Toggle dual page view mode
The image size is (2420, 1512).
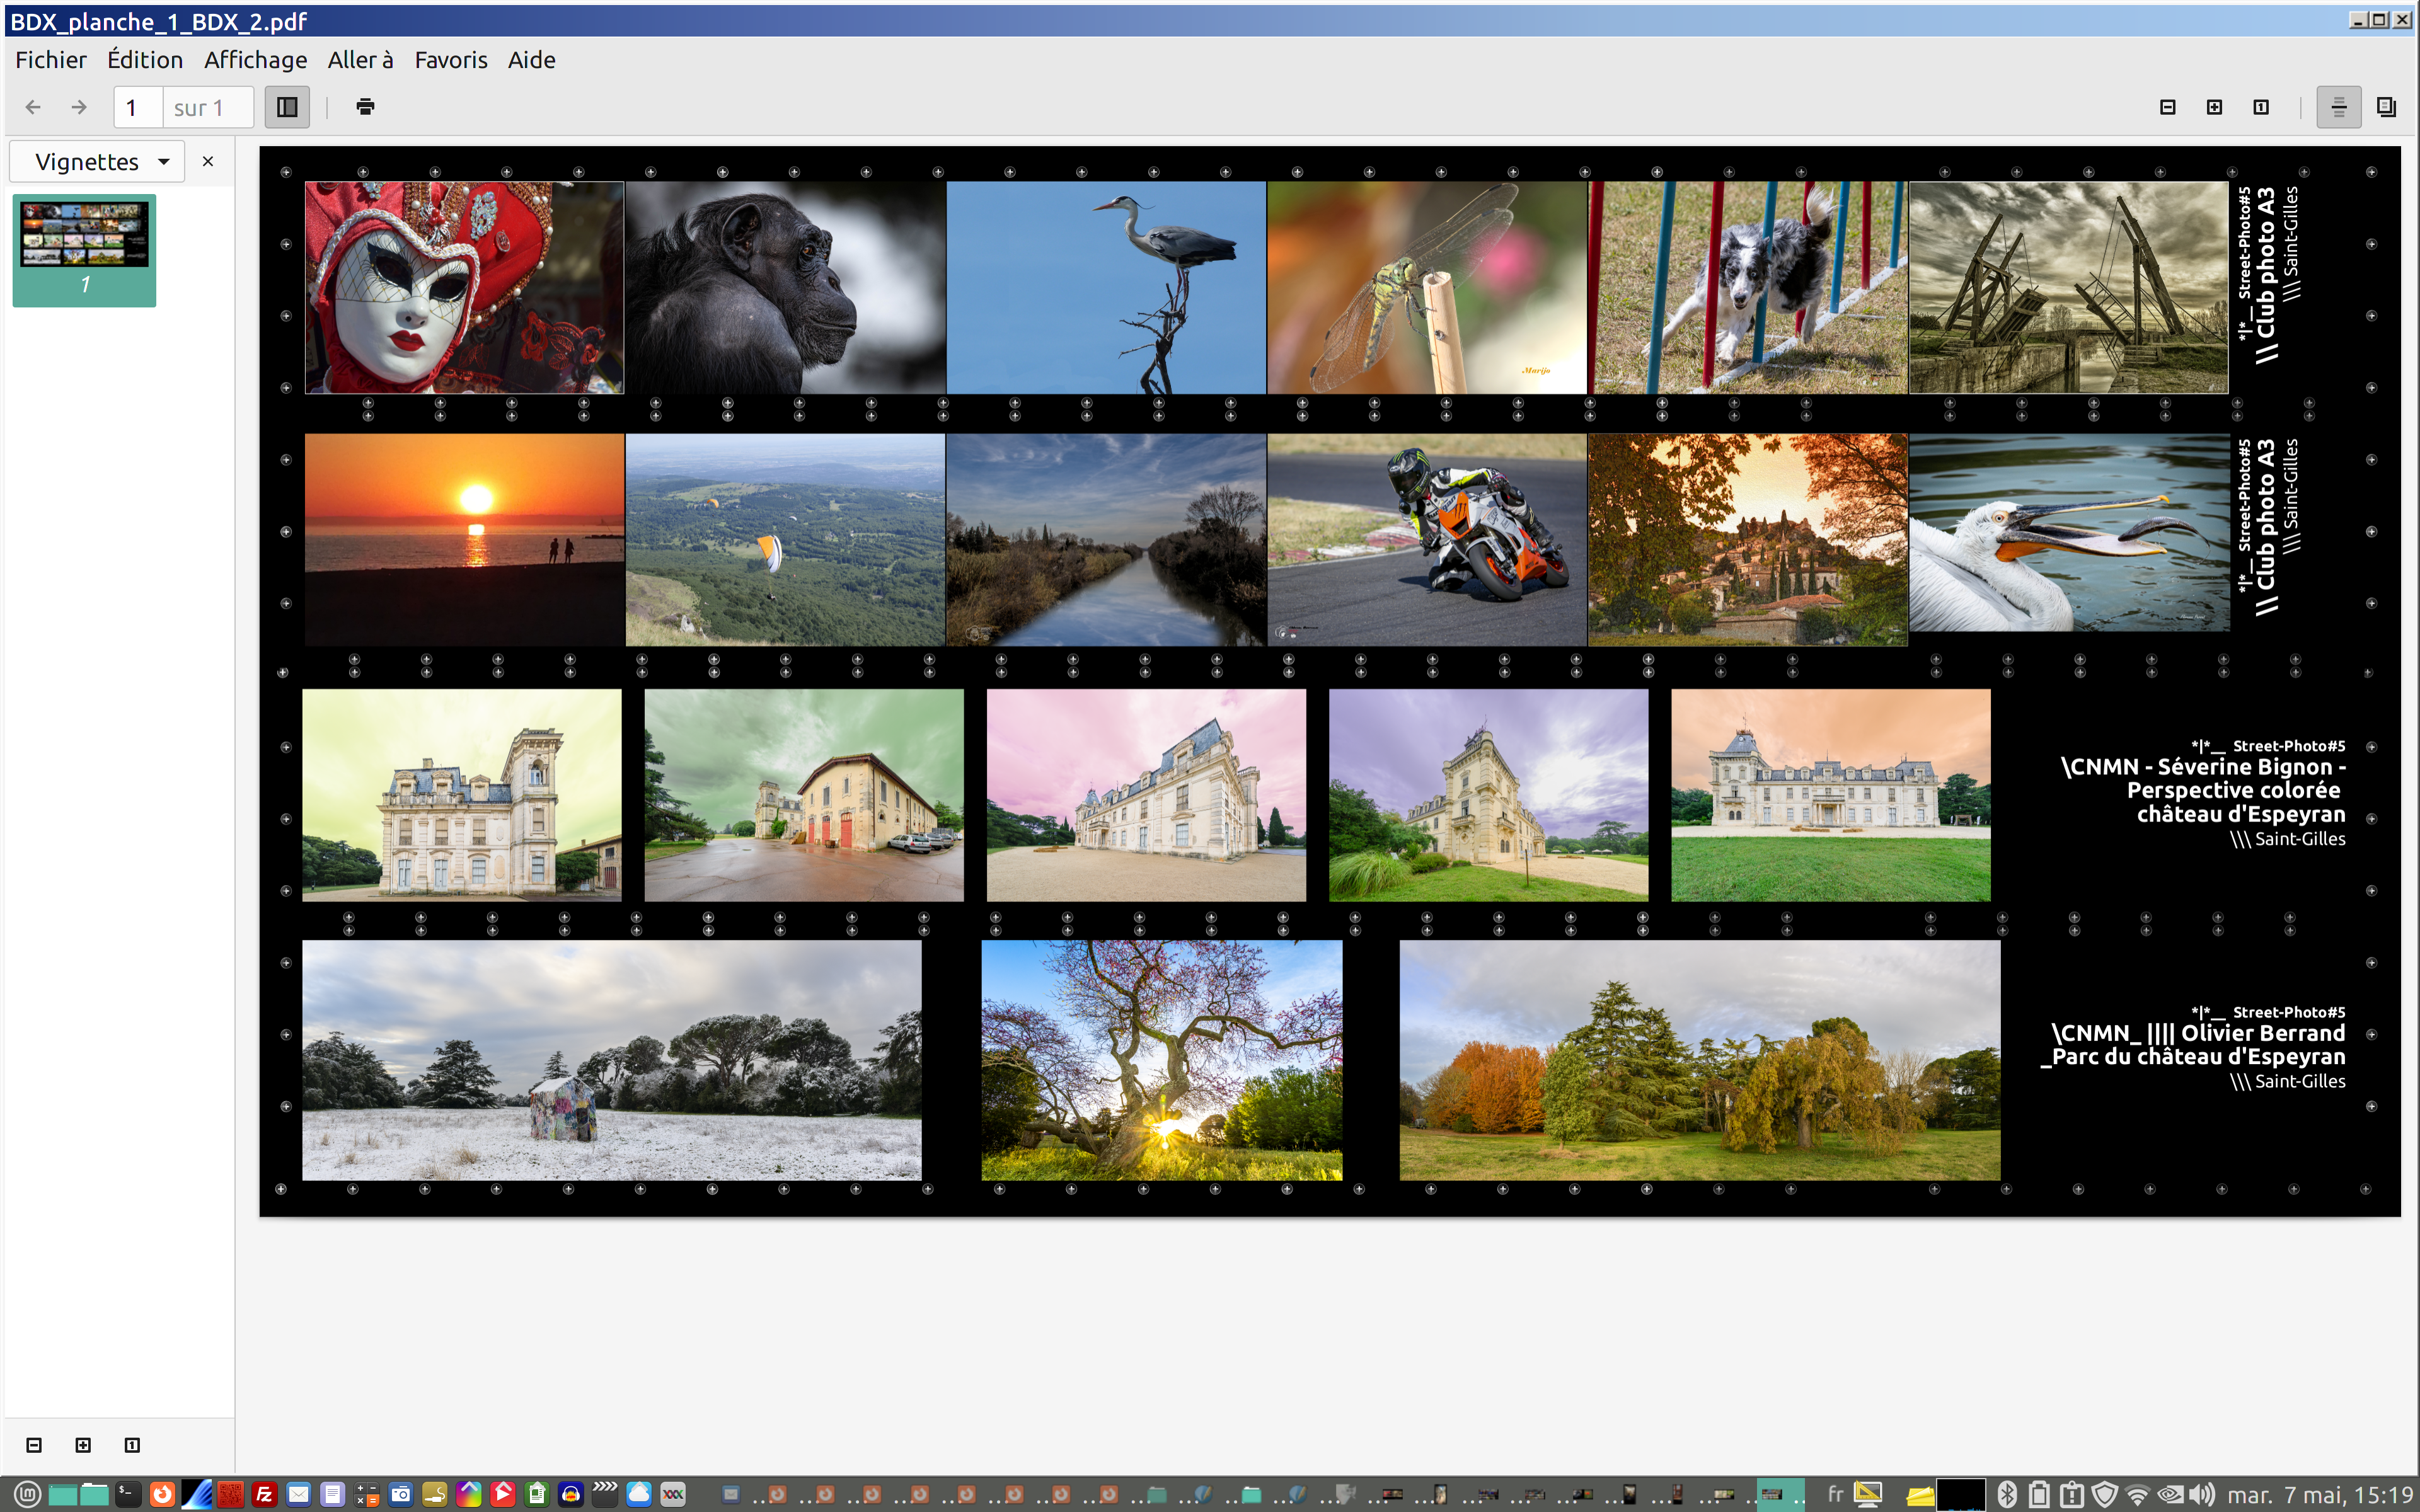tap(2386, 107)
